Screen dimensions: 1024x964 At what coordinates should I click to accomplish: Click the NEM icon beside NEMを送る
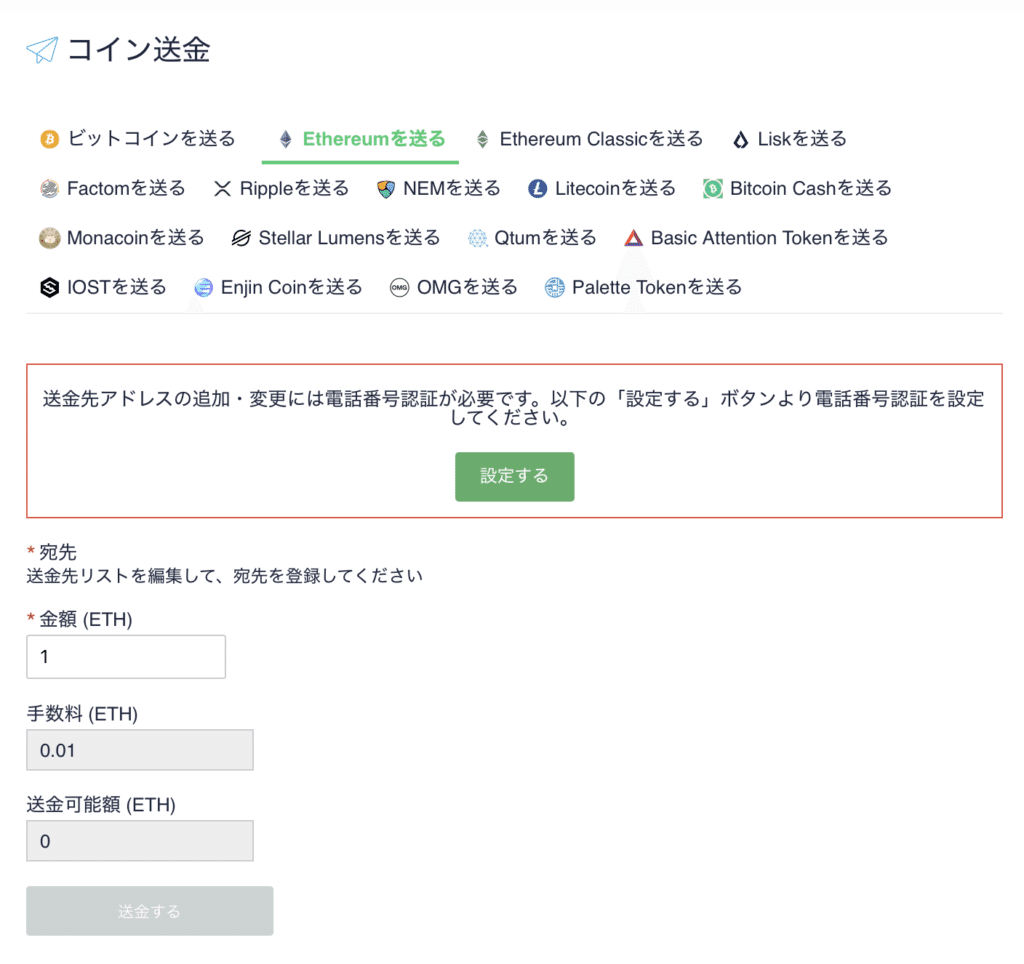pyautogui.click(x=386, y=187)
